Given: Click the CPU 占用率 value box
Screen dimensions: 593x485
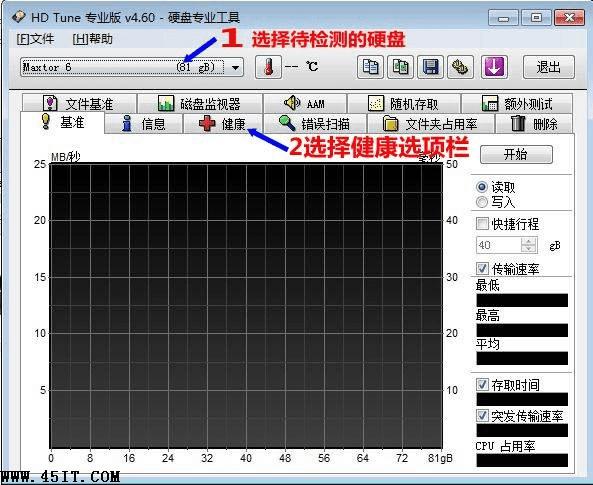Looking at the screenshot, I should click(x=522, y=460).
